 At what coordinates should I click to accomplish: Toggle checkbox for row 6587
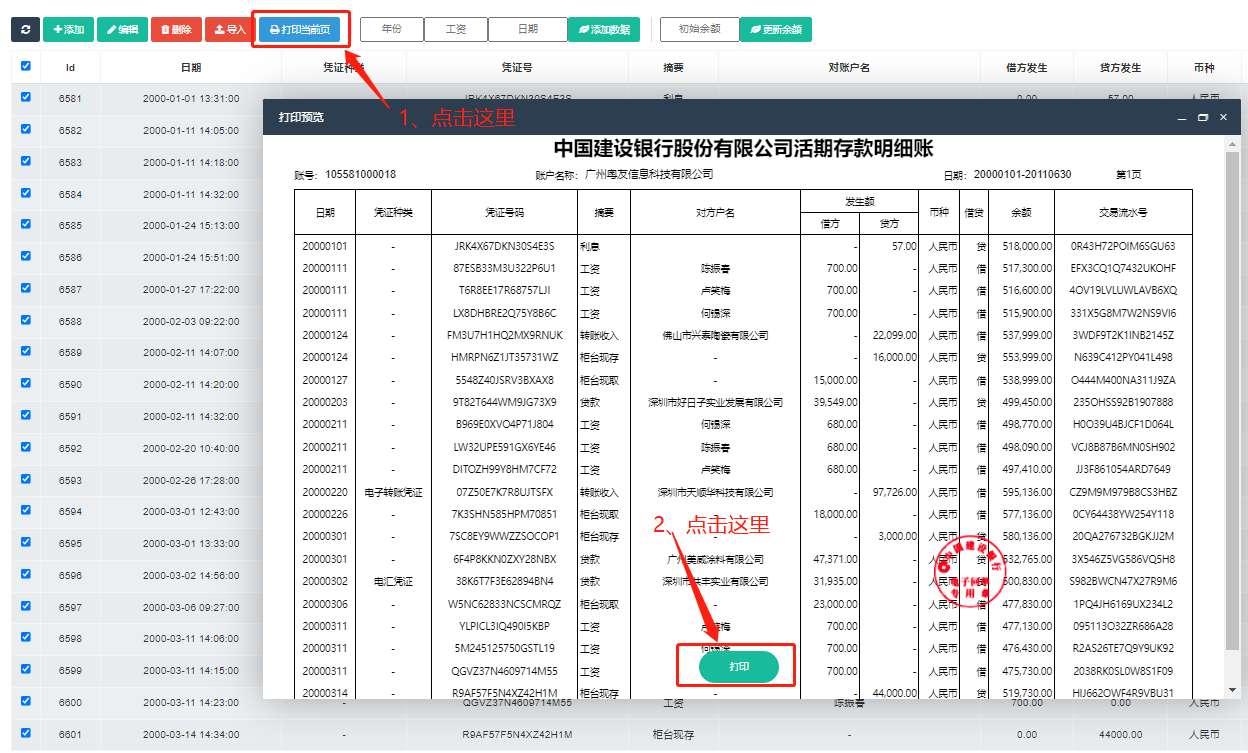26,289
